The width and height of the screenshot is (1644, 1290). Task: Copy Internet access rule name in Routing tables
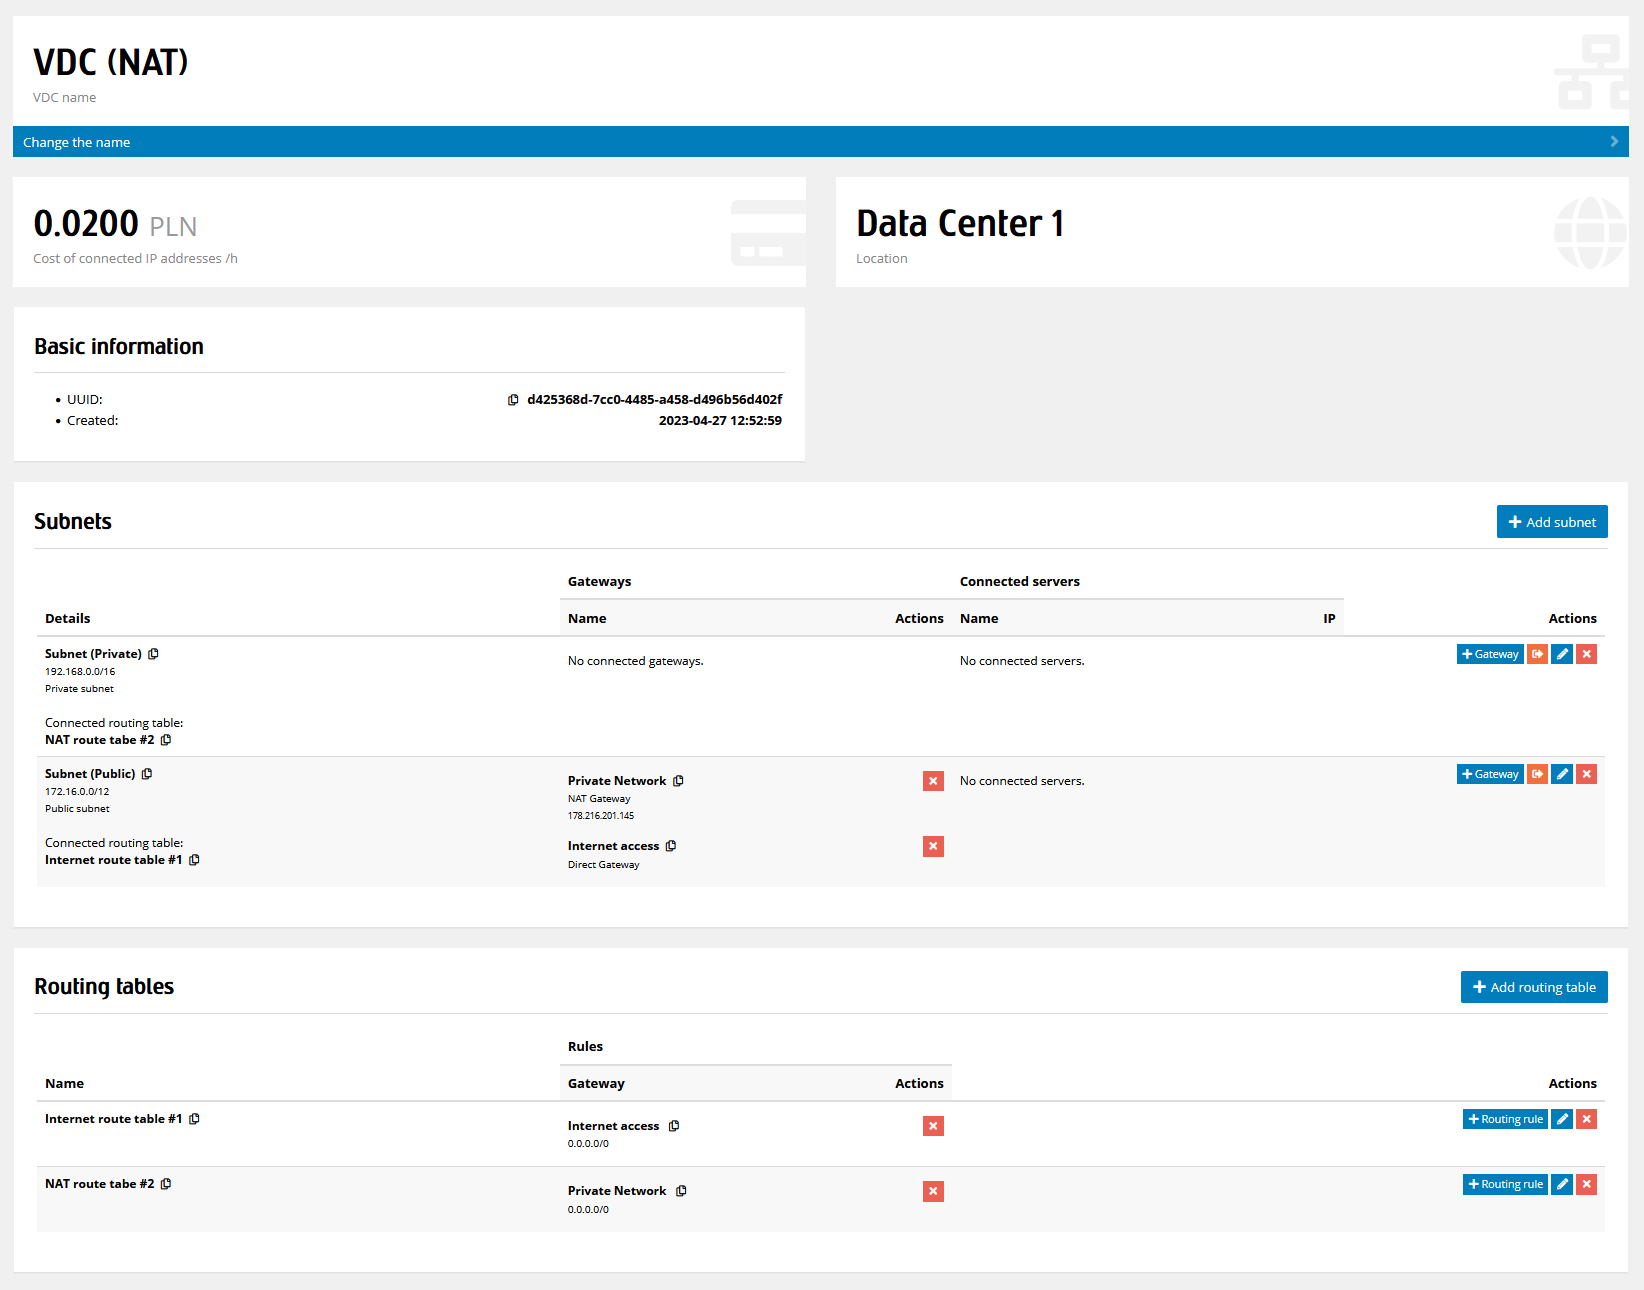[674, 1126]
